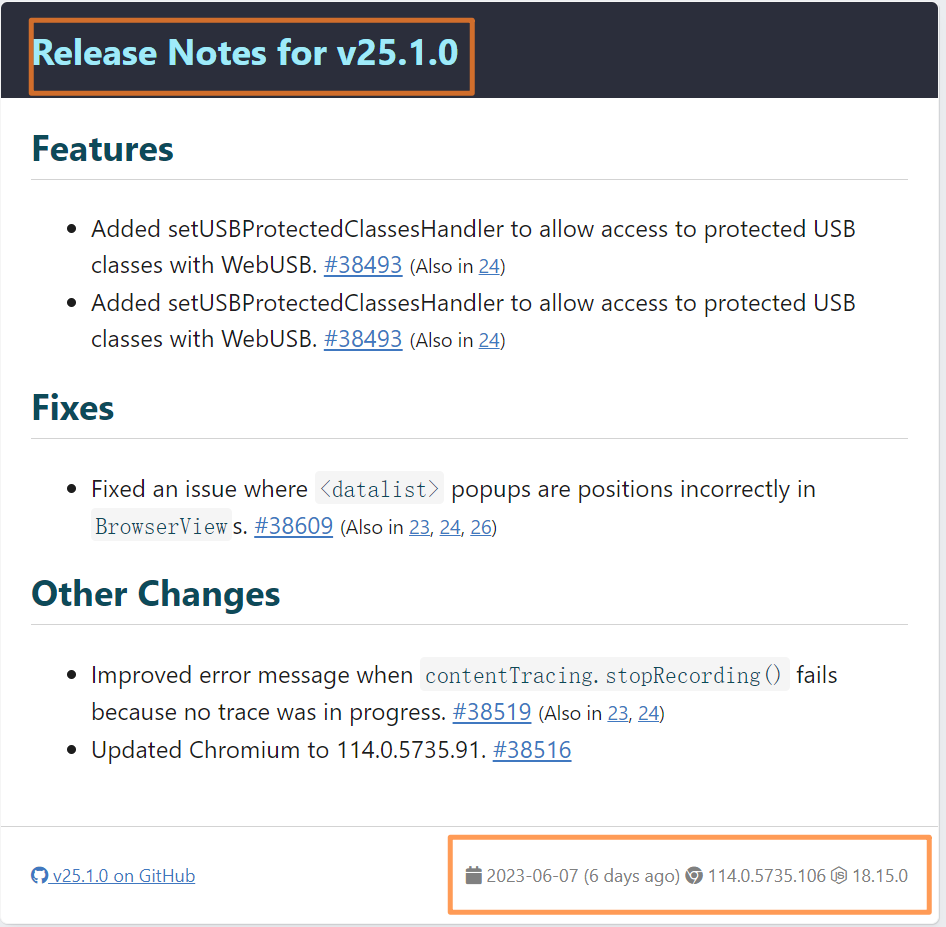Follow the 24 link after #38519

click(x=649, y=713)
